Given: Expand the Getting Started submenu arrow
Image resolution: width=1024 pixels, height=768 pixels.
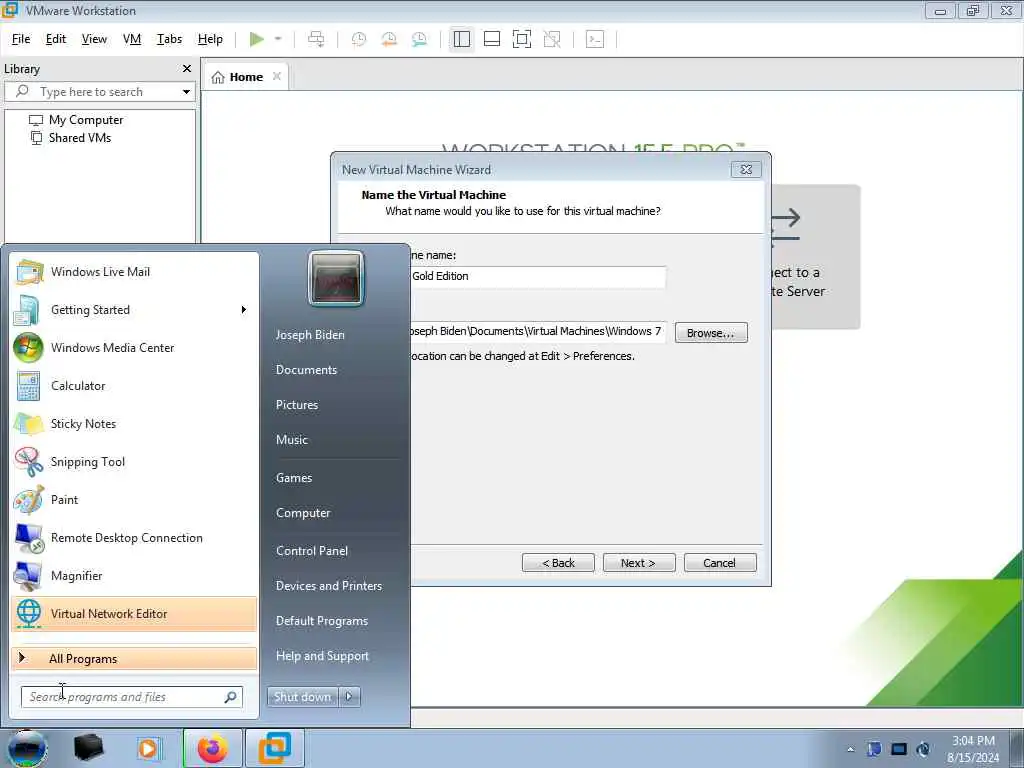Looking at the screenshot, I should [244, 310].
